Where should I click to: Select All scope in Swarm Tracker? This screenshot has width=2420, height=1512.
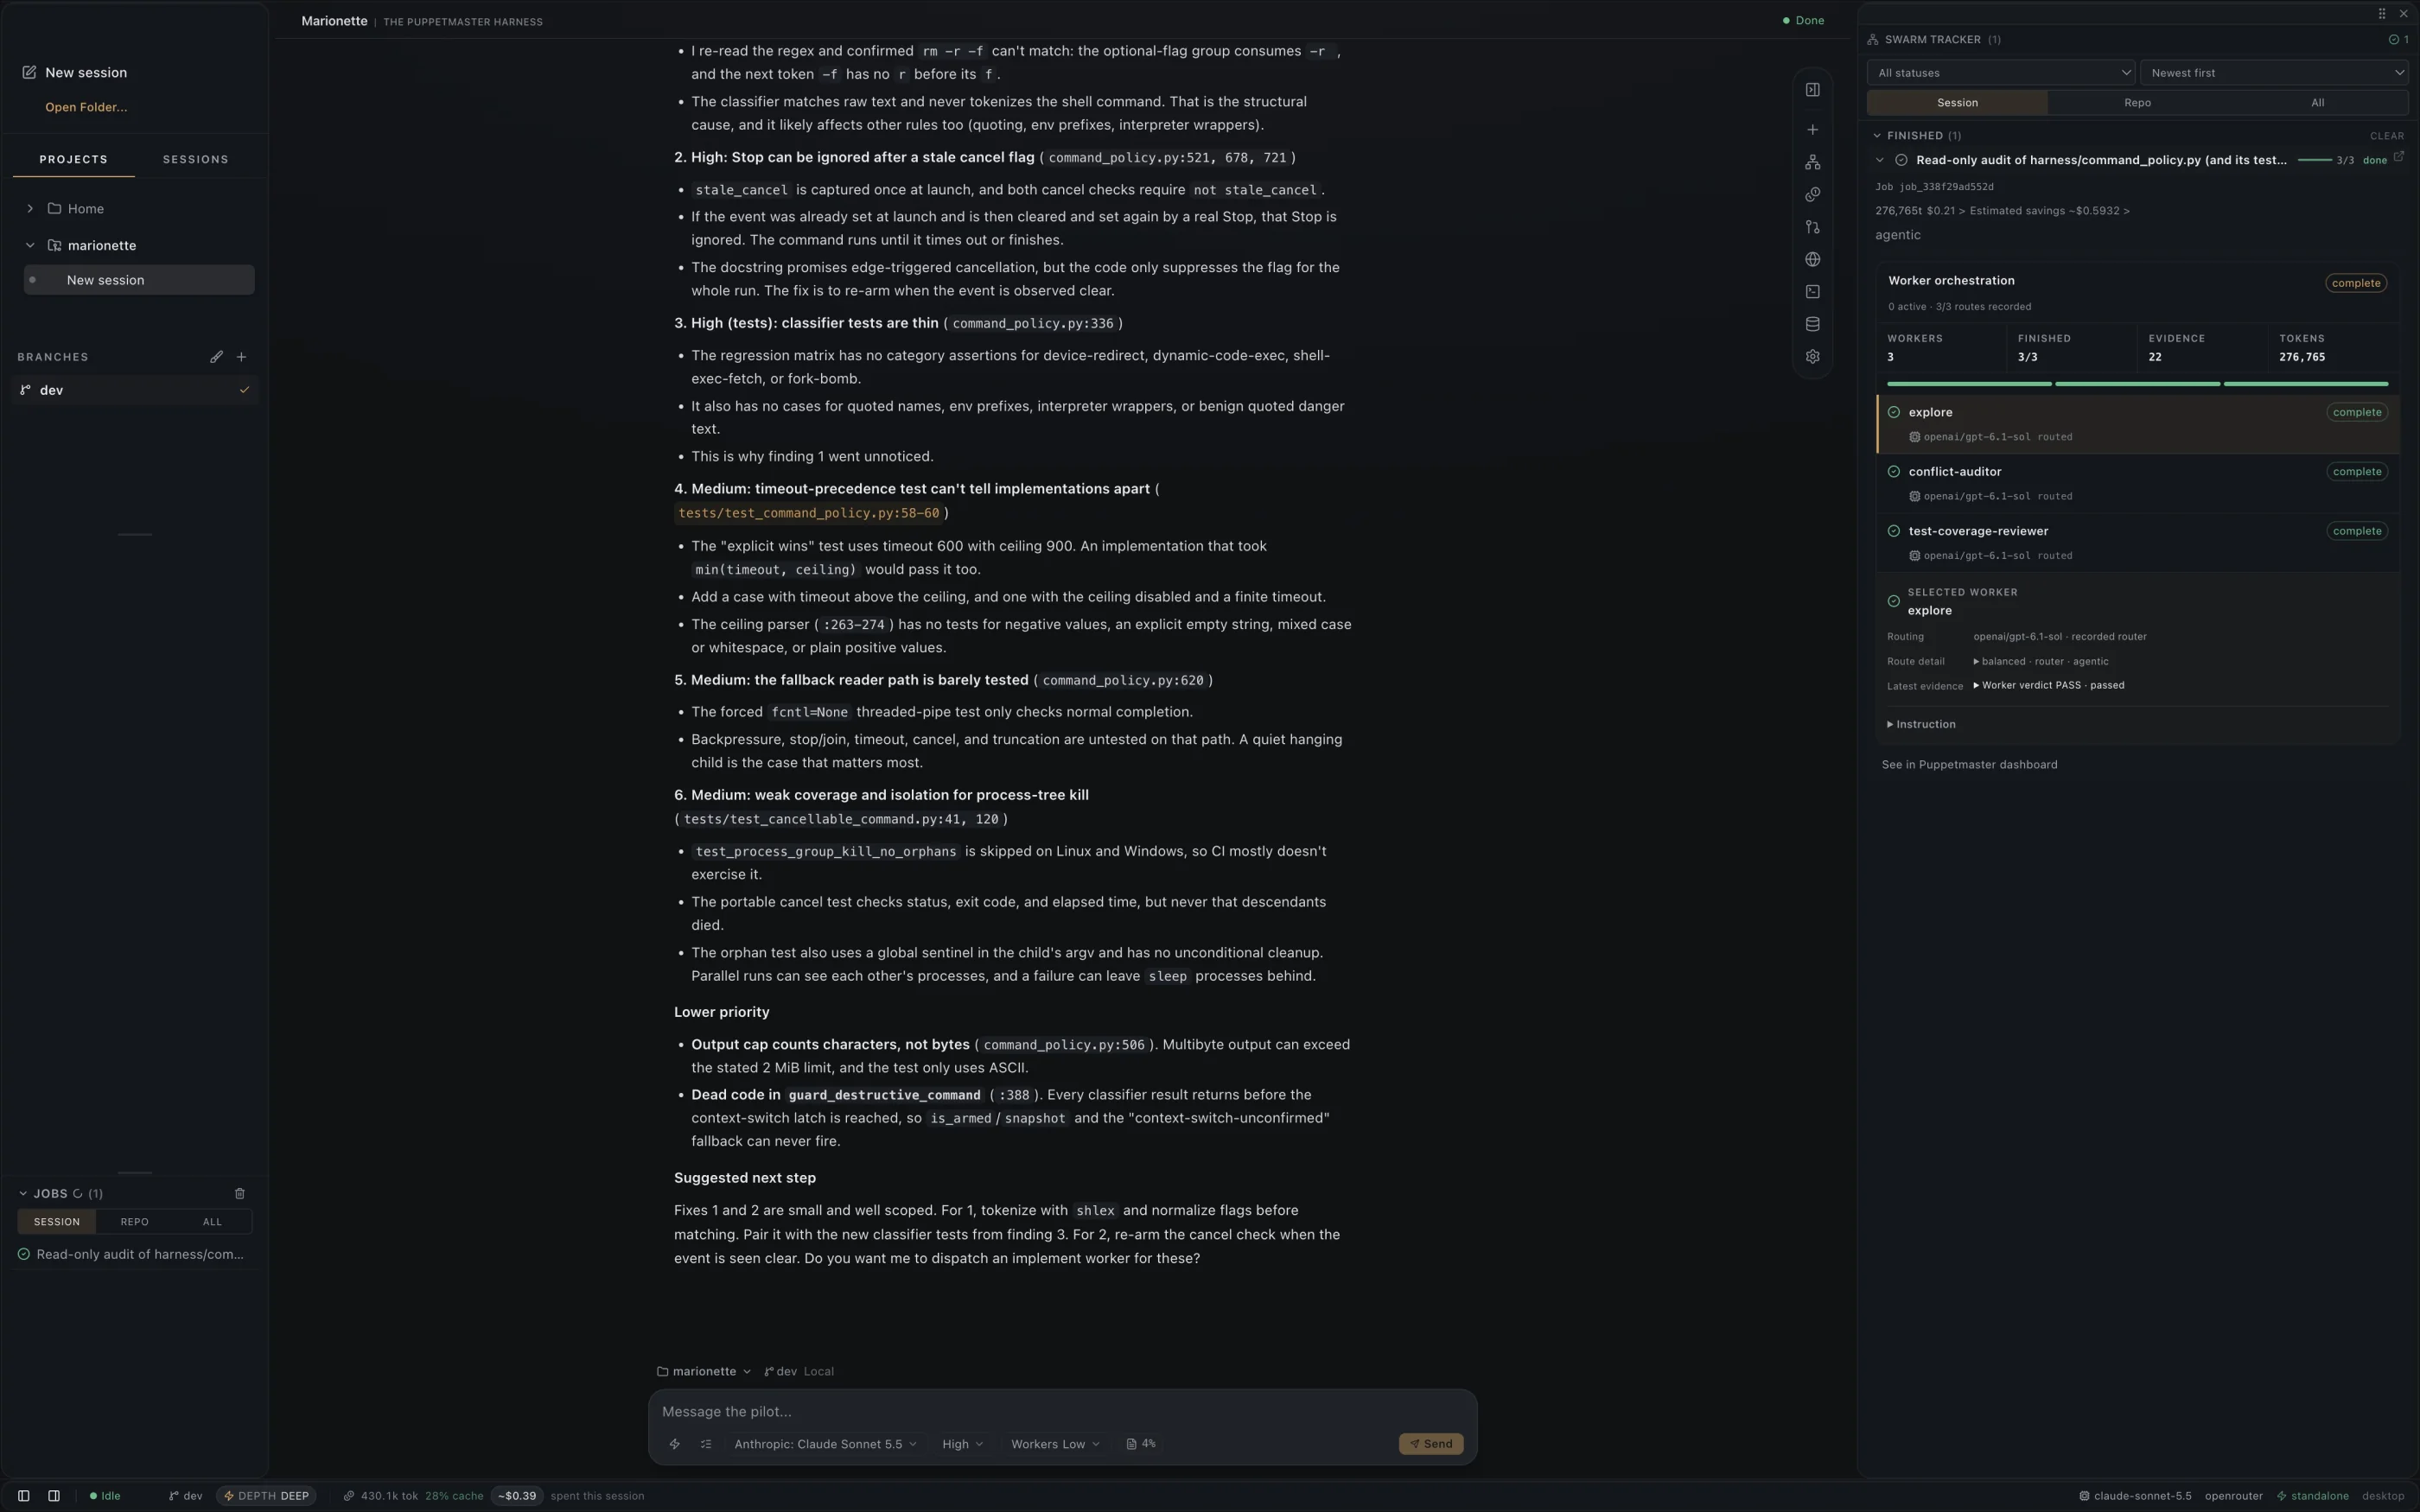[2317, 102]
